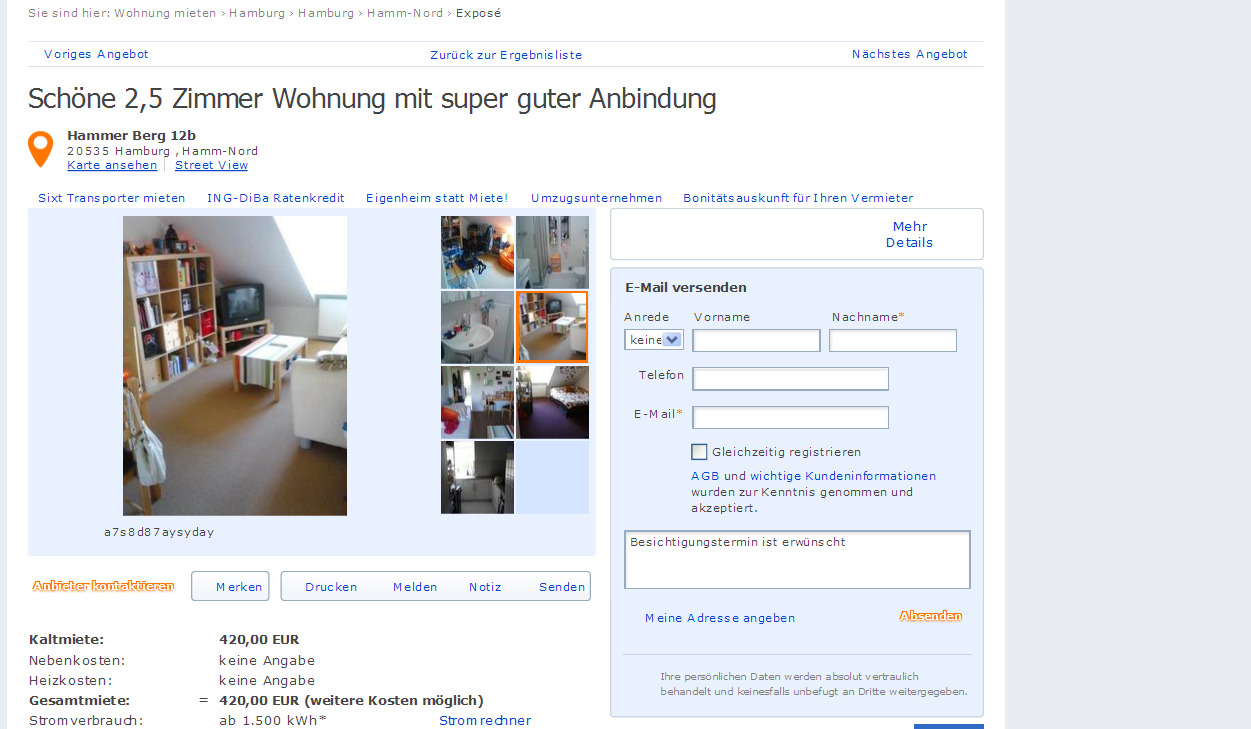View the kitchen thumbnail at the bottom
The height and width of the screenshot is (729, 1251).
coord(477,478)
